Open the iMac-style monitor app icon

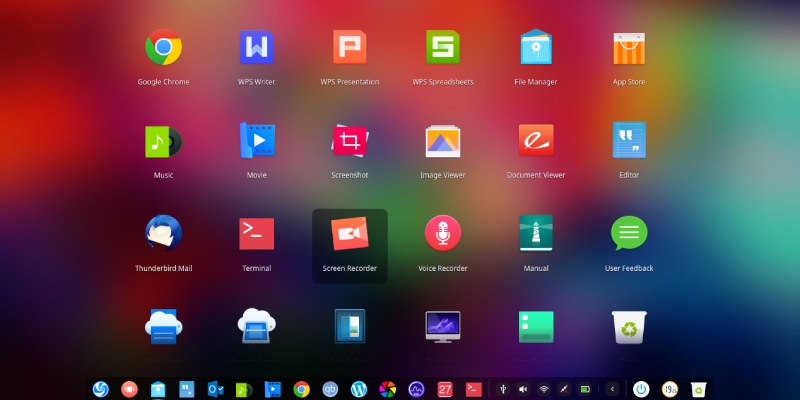[x=443, y=327]
